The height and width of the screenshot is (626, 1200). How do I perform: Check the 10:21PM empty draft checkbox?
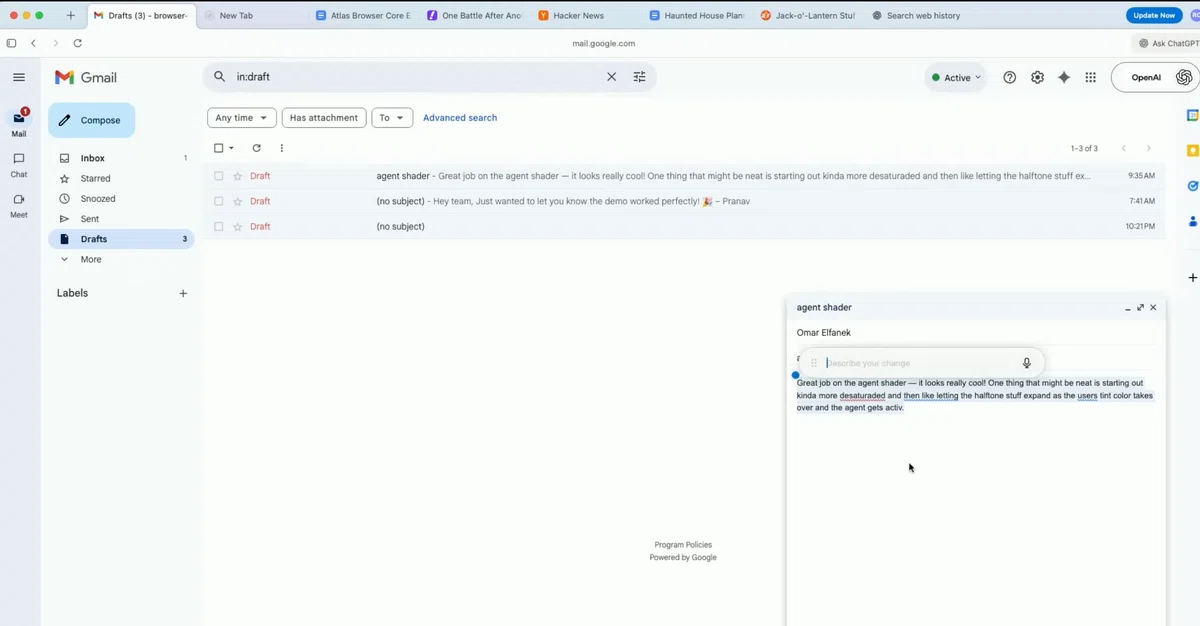(x=219, y=226)
